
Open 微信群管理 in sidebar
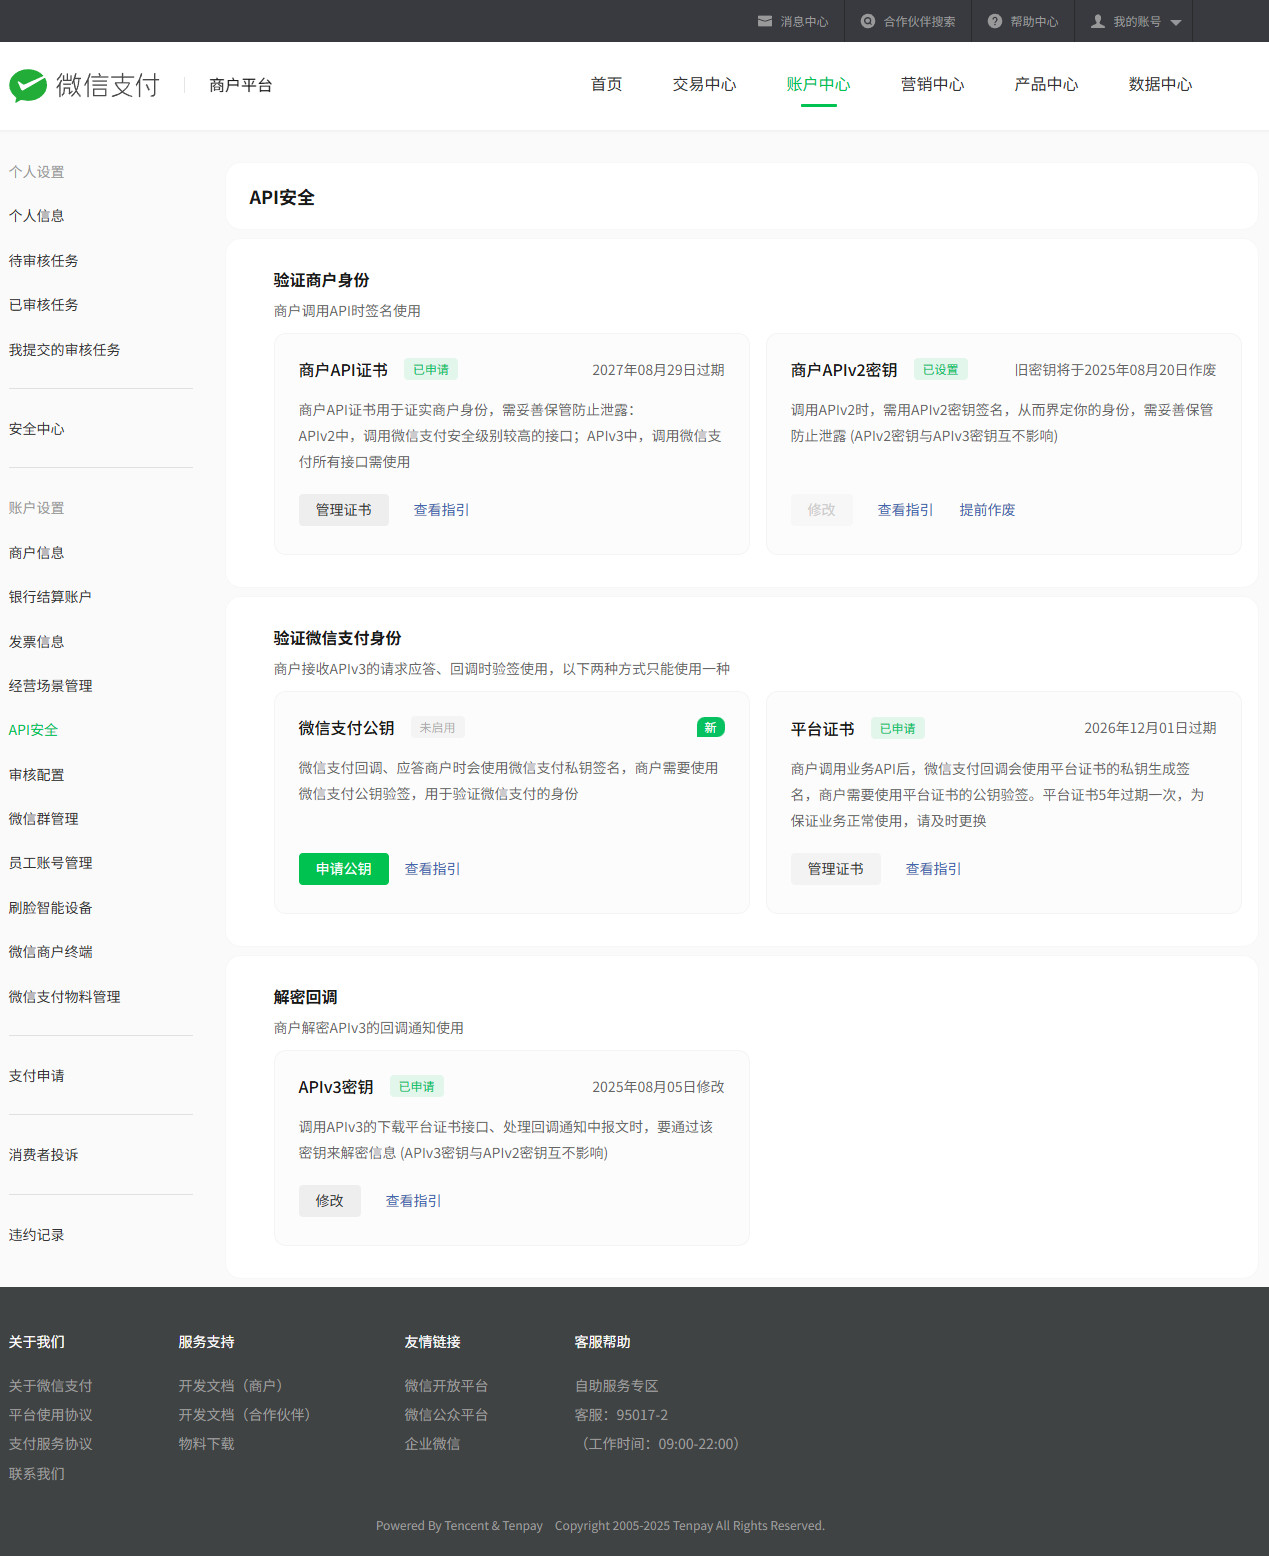tap(44, 819)
